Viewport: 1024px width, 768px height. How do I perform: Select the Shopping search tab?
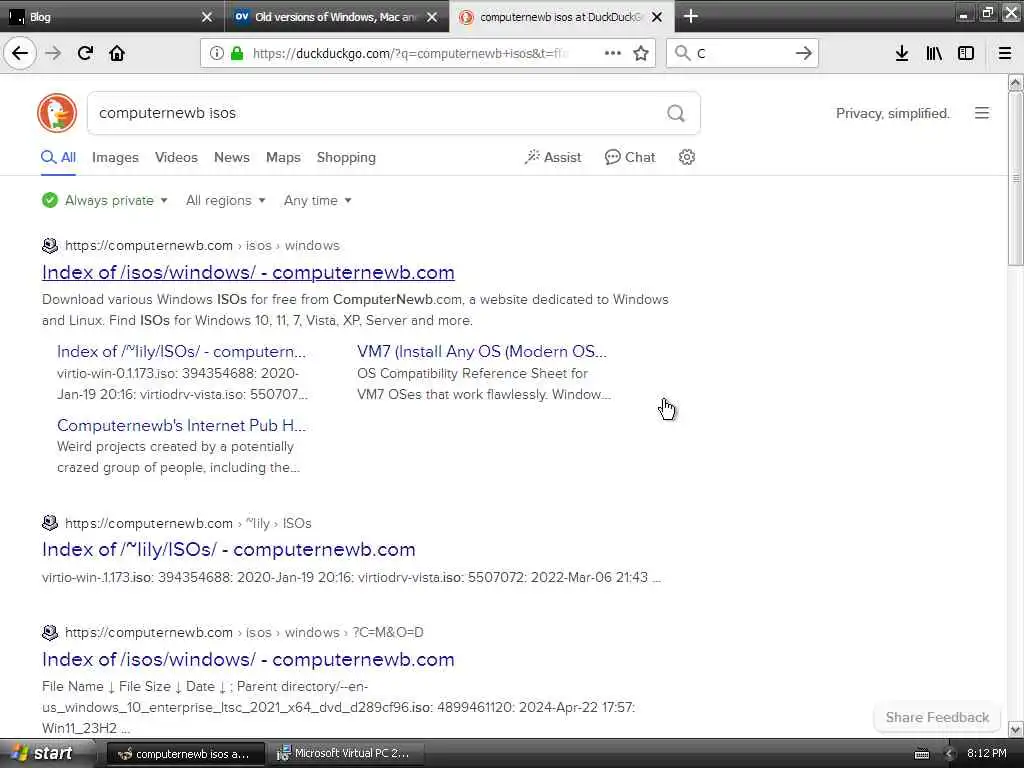click(346, 157)
